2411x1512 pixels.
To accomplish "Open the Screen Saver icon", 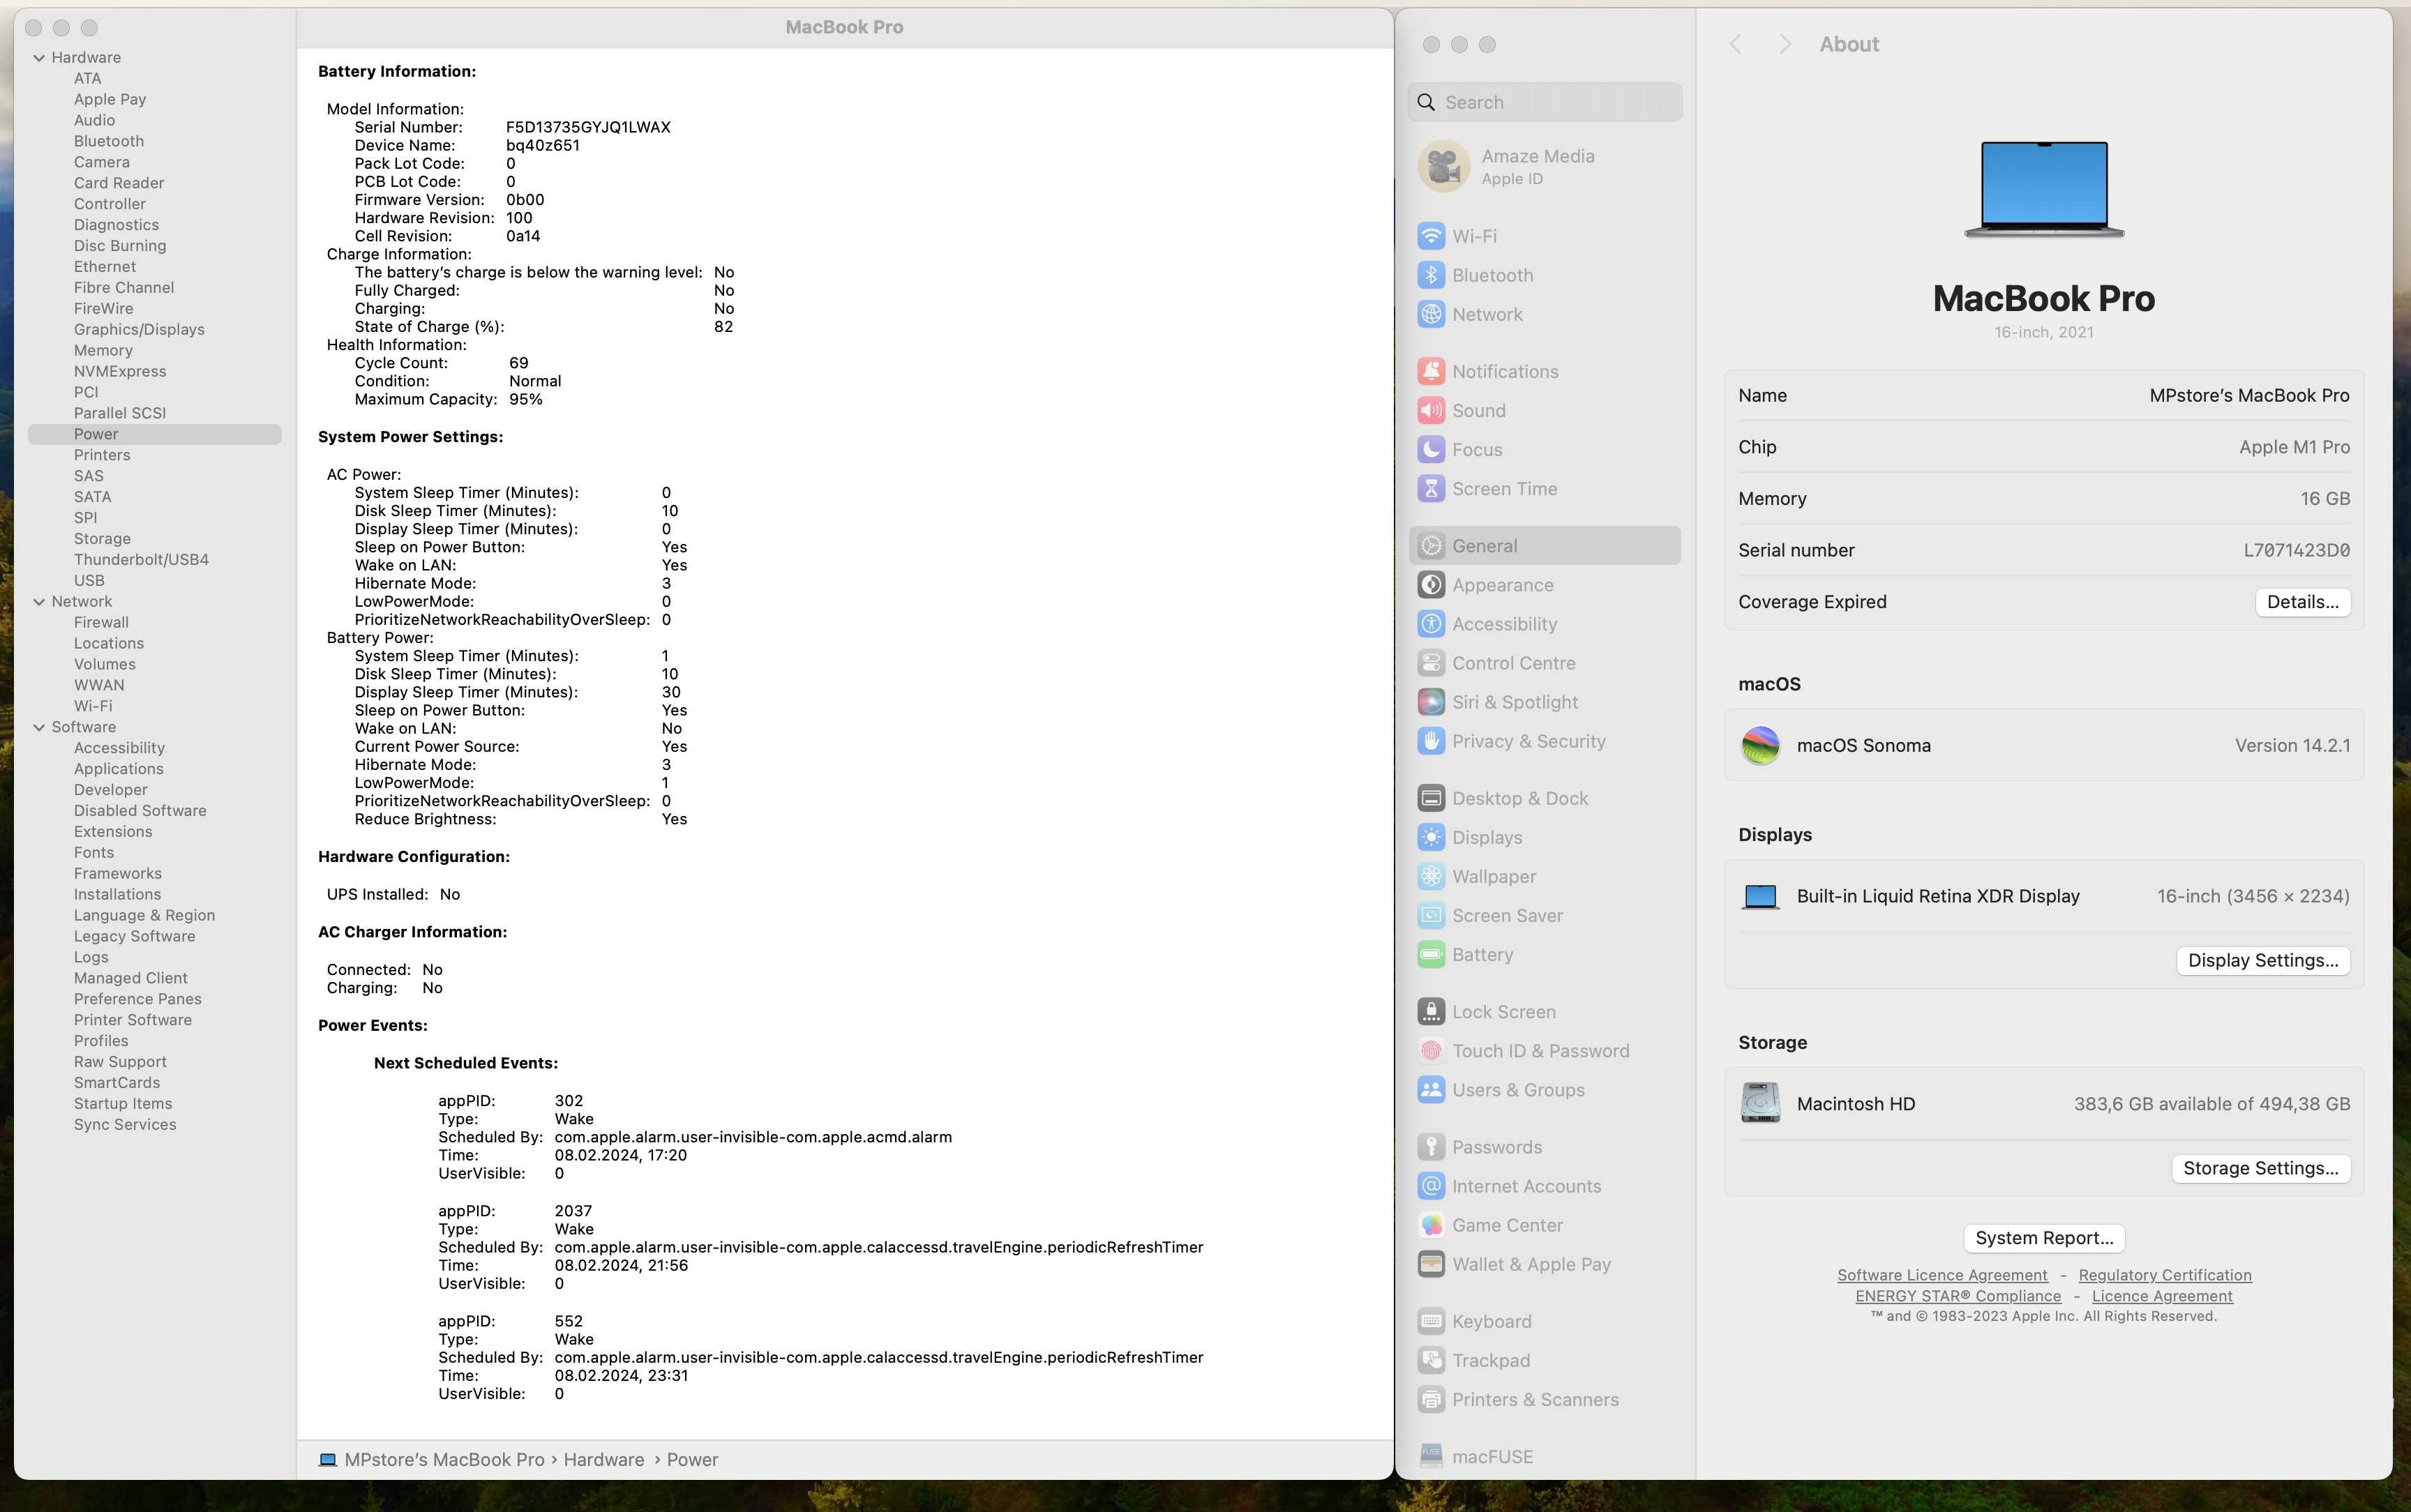I will 1431,914.
